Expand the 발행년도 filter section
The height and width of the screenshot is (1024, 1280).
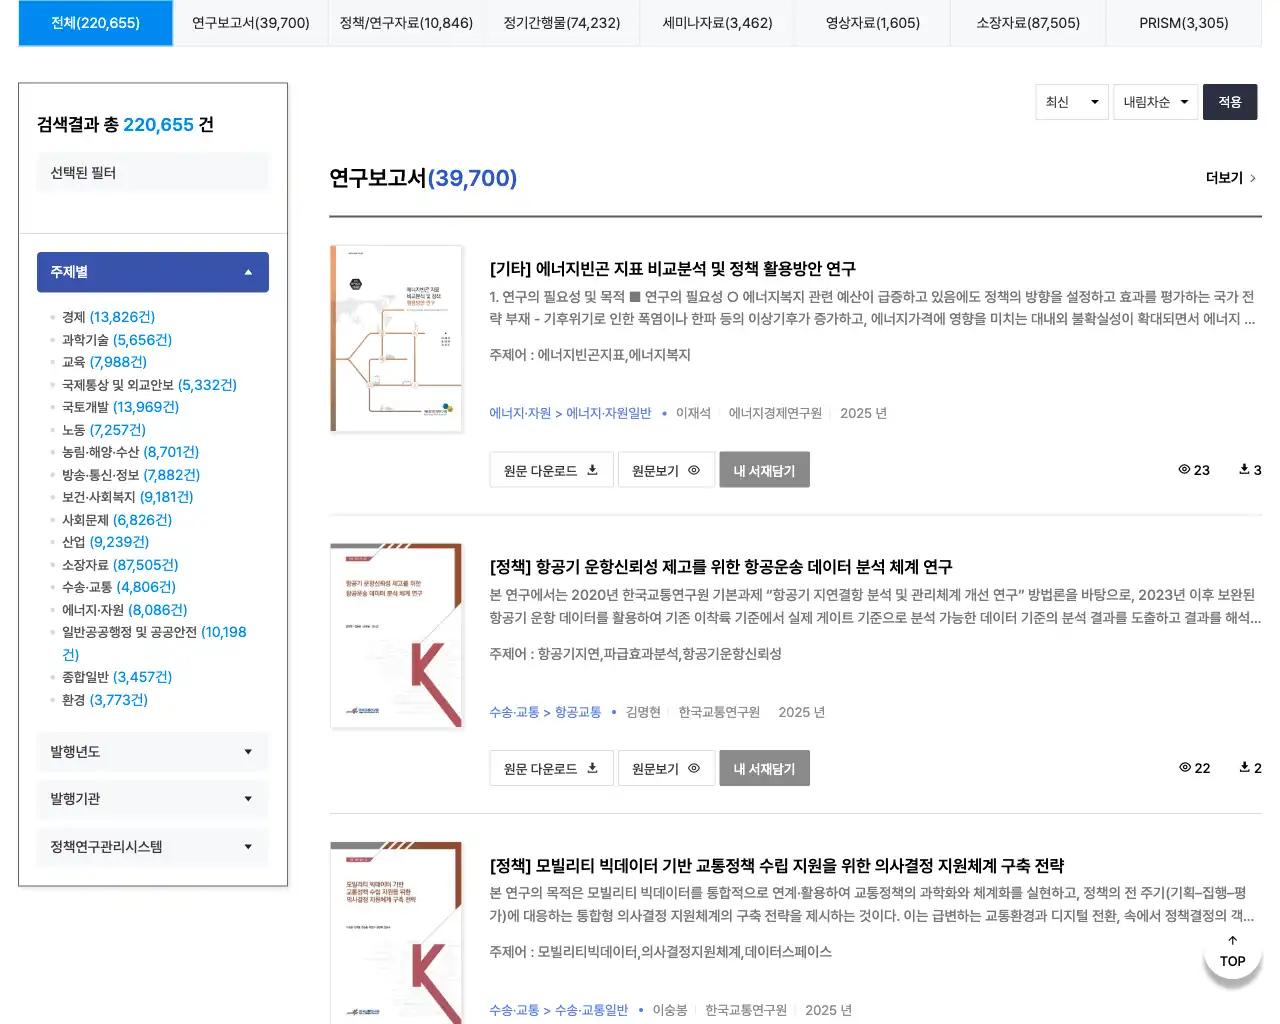[x=152, y=751]
